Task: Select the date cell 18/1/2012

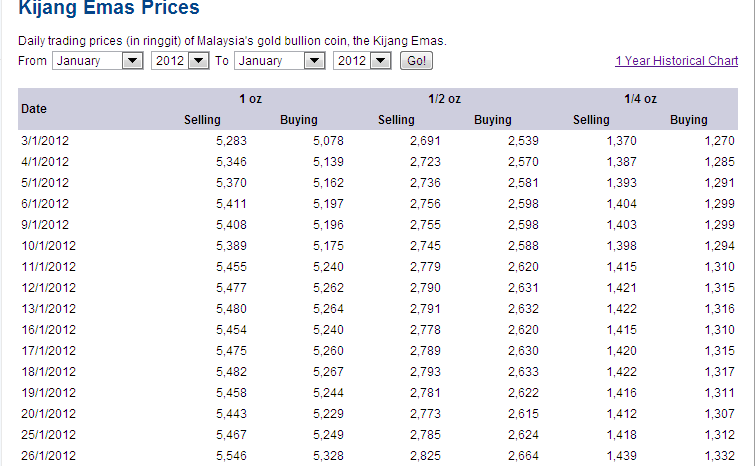Action: (49, 372)
